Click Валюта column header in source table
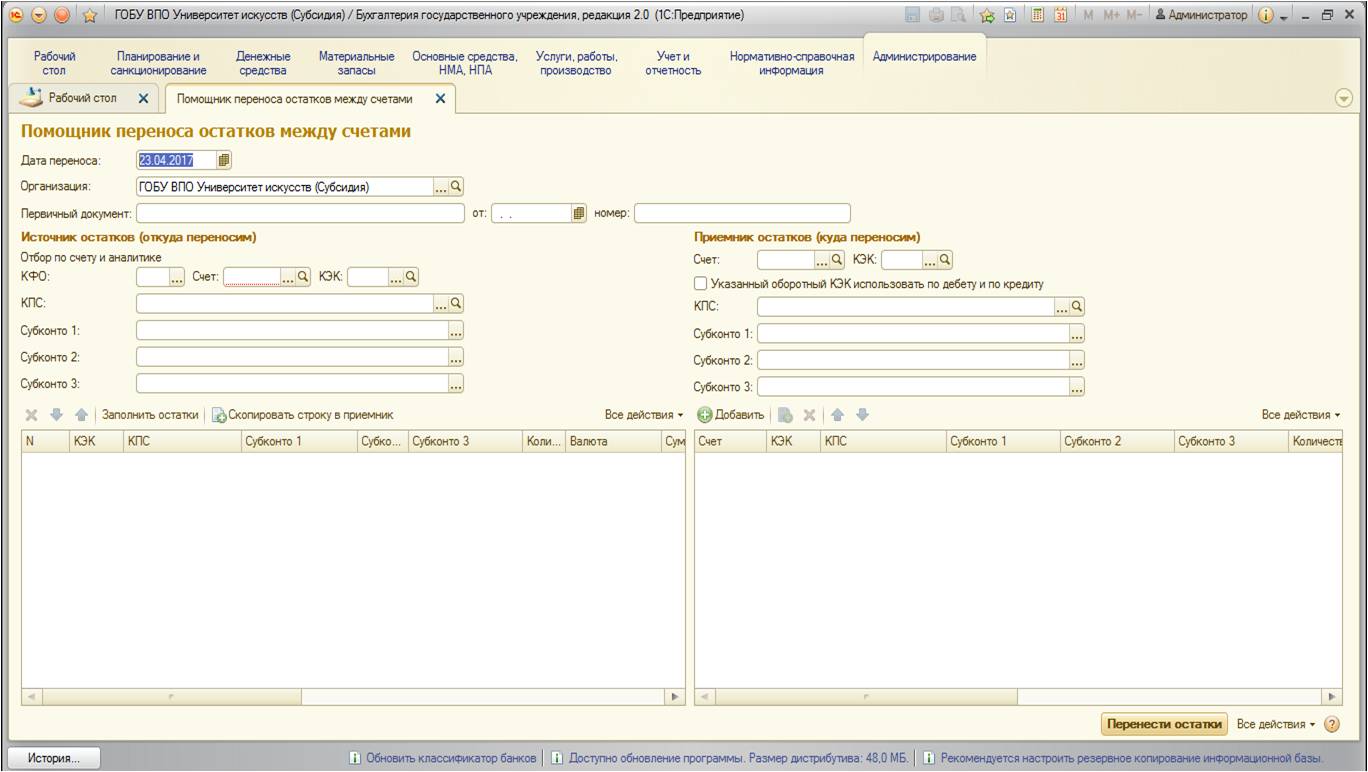Screen dimensions: 1368x772 (612, 440)
